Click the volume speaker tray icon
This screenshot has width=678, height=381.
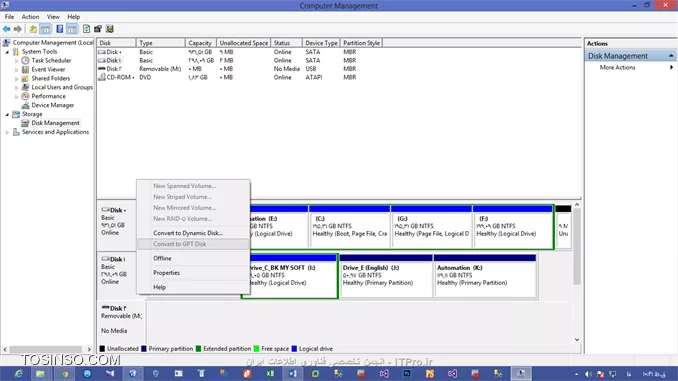click(588, 374)
